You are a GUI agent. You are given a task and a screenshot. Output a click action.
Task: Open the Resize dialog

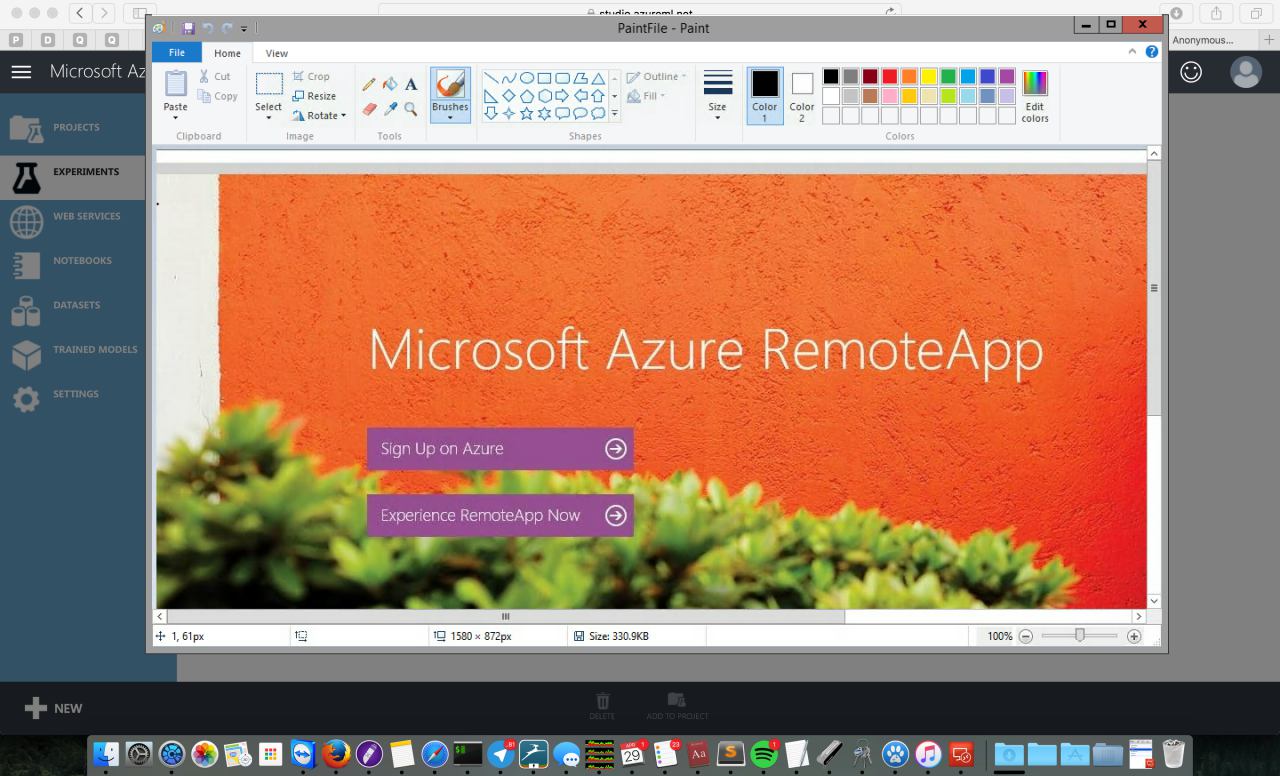pyautogui.click(x=314, y=96)
